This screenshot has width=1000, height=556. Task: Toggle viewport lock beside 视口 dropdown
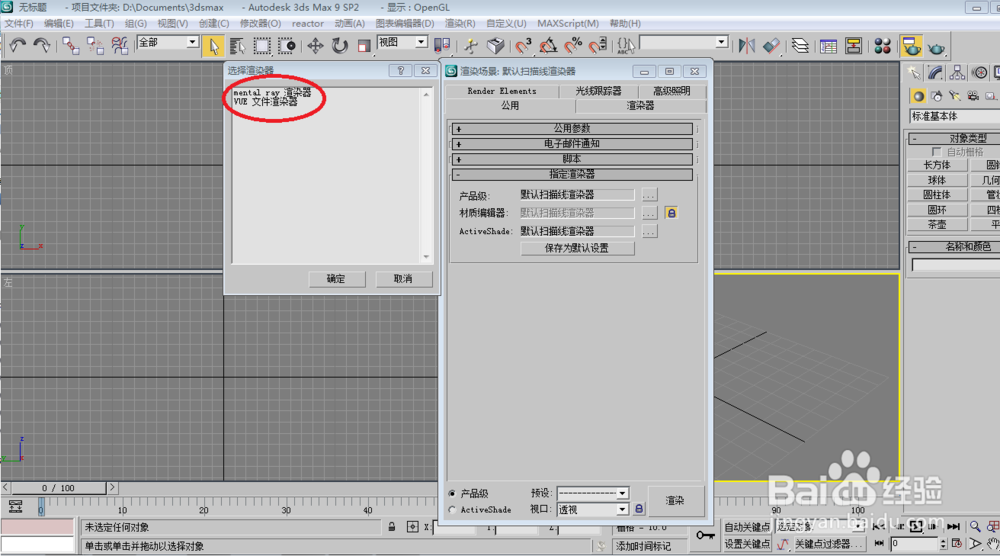click(638, 509)
